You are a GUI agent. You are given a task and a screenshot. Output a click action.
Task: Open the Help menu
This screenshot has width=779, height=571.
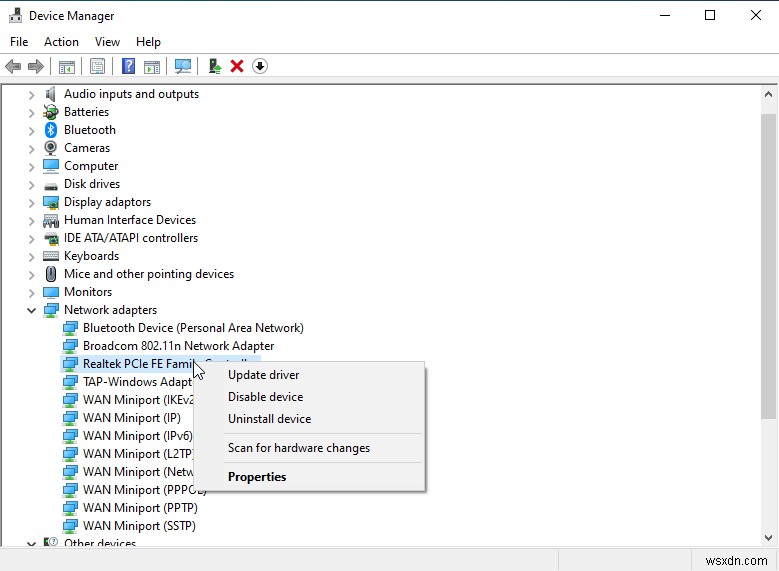148,42
